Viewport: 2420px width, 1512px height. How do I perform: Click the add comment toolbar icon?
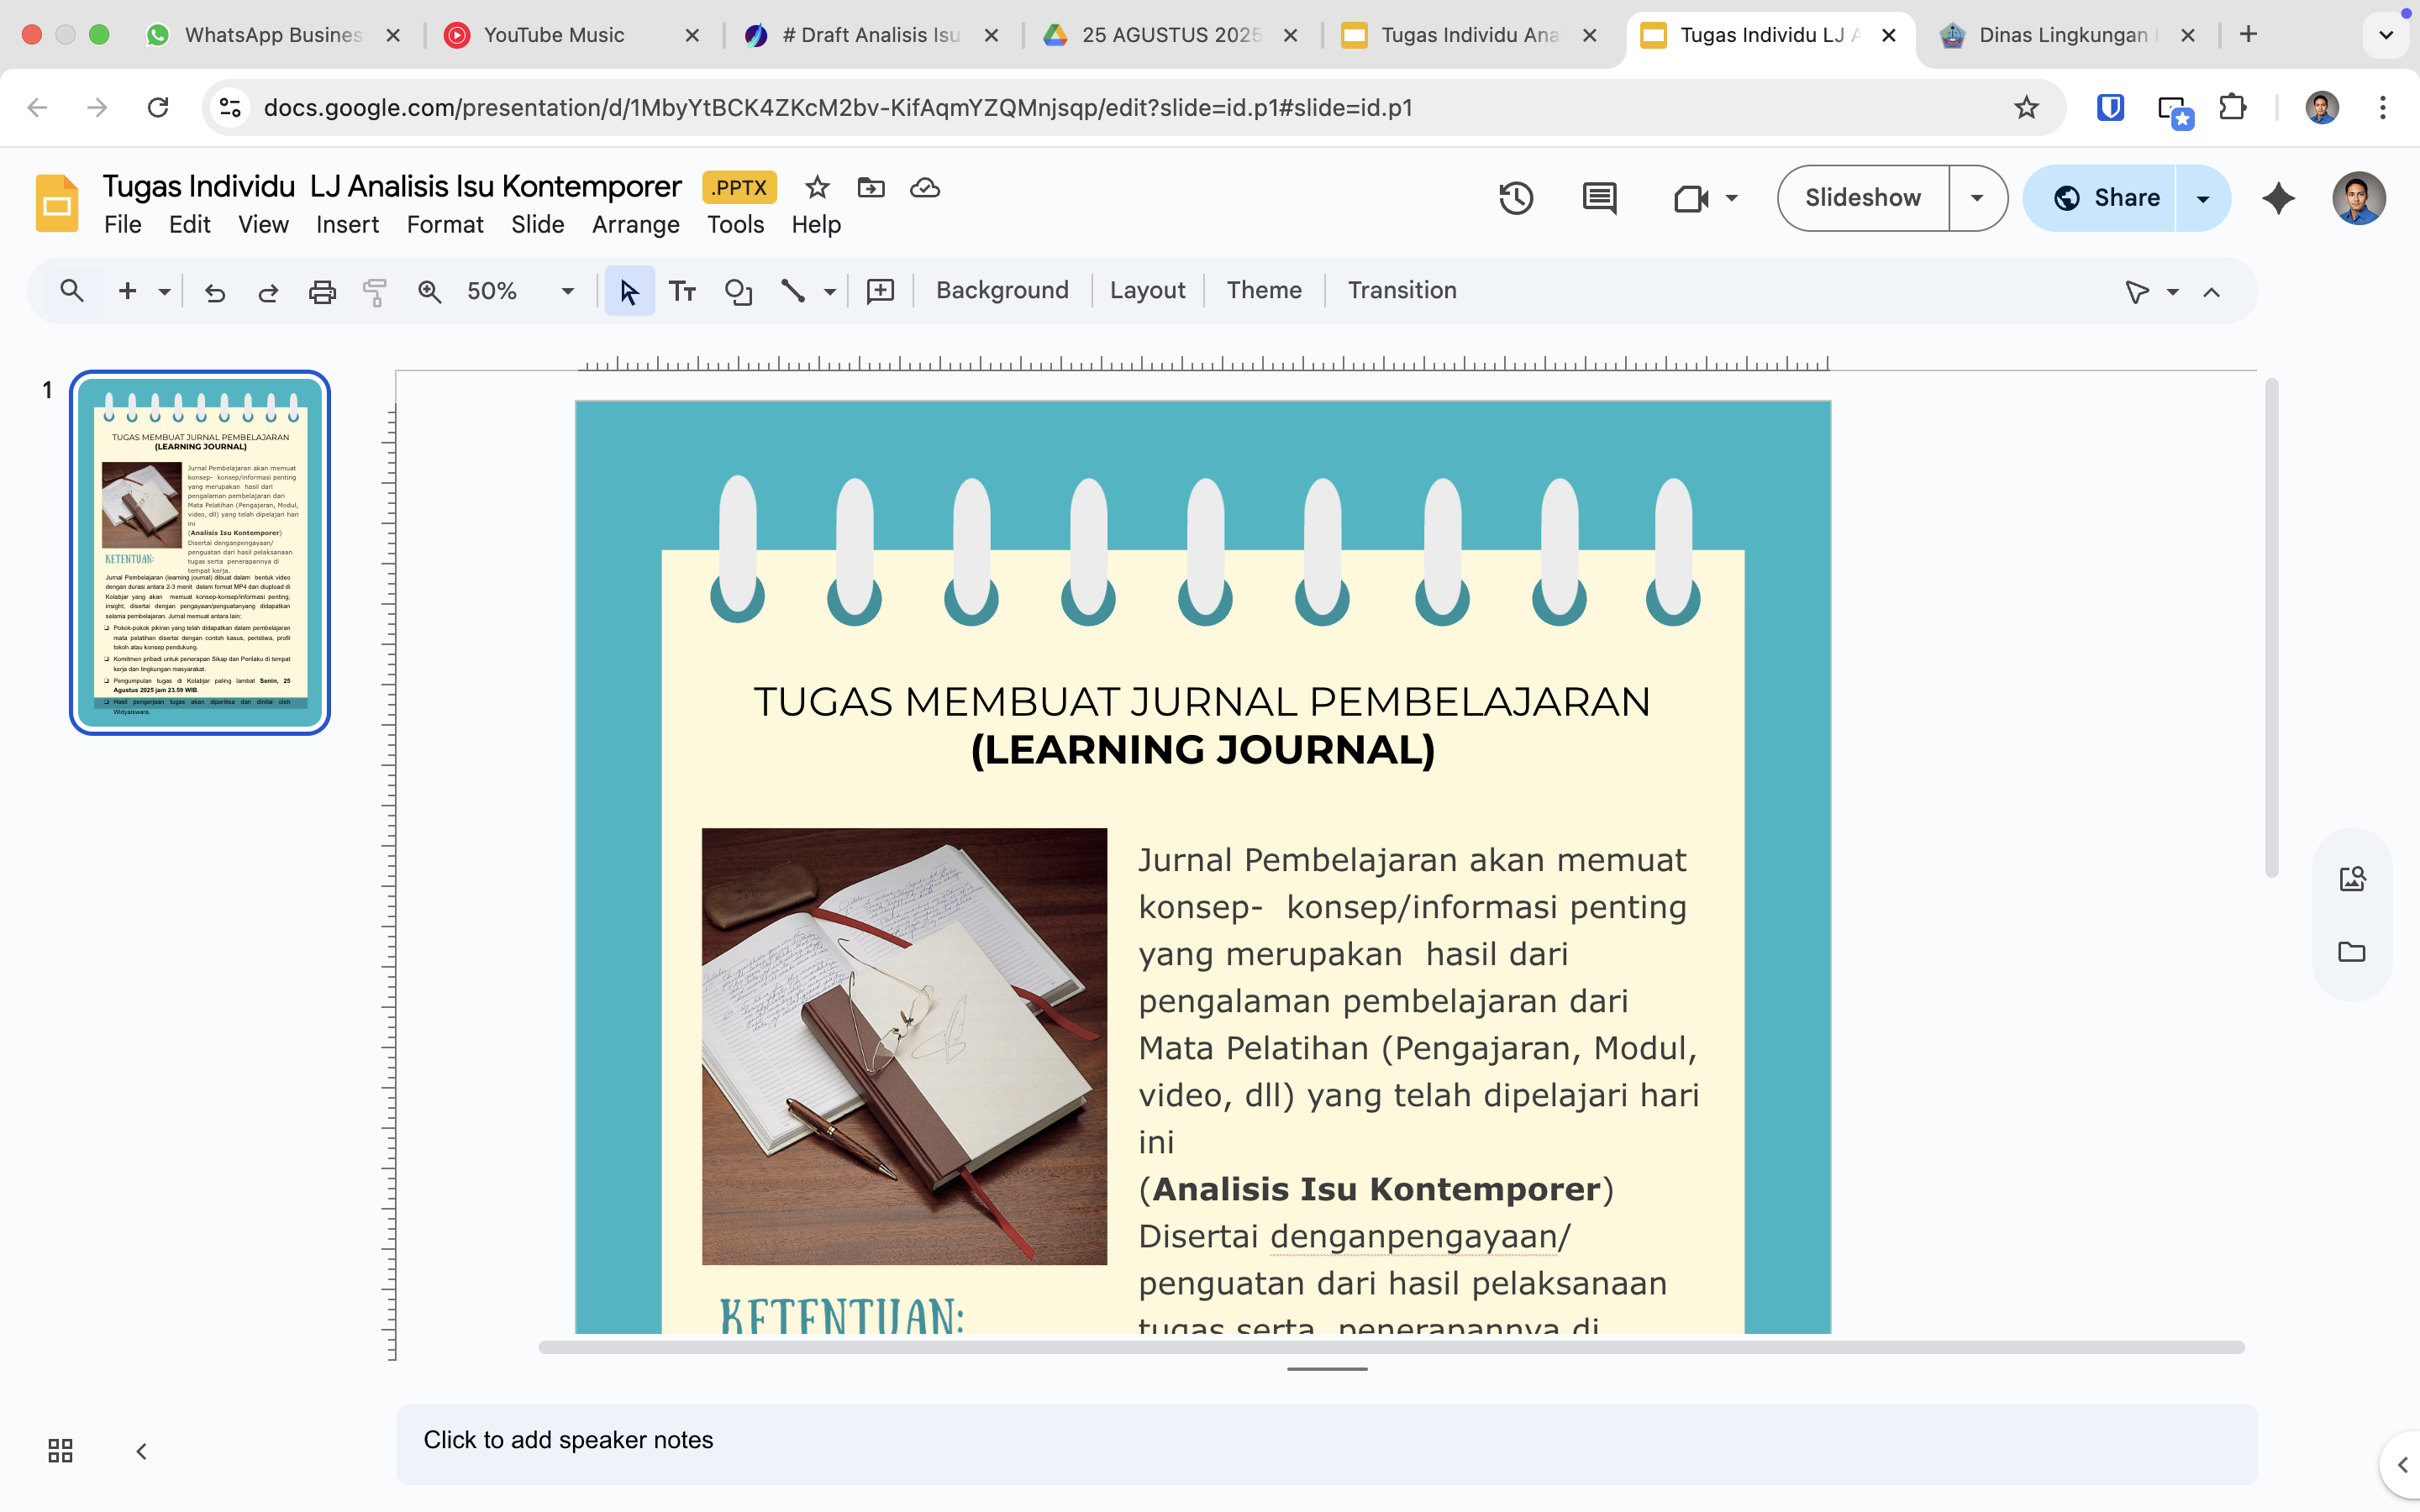point(880,291)
